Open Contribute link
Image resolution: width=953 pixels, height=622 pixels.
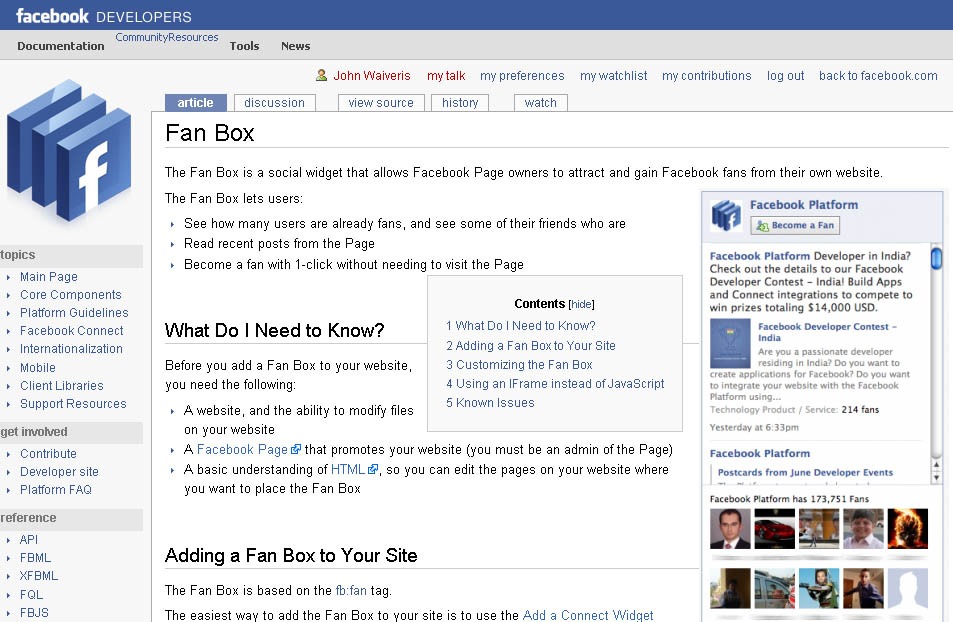pyautogui.click(x=48, y=454)
